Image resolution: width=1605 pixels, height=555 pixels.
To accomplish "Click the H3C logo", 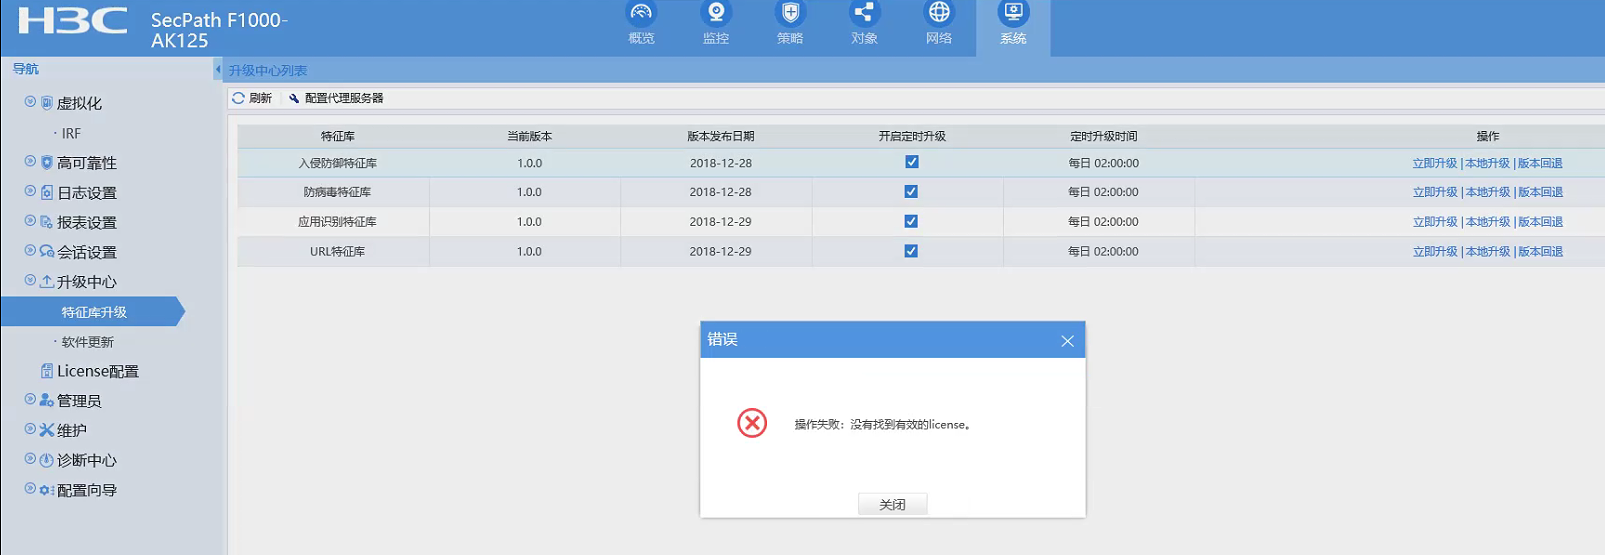I will pos(73,22).
